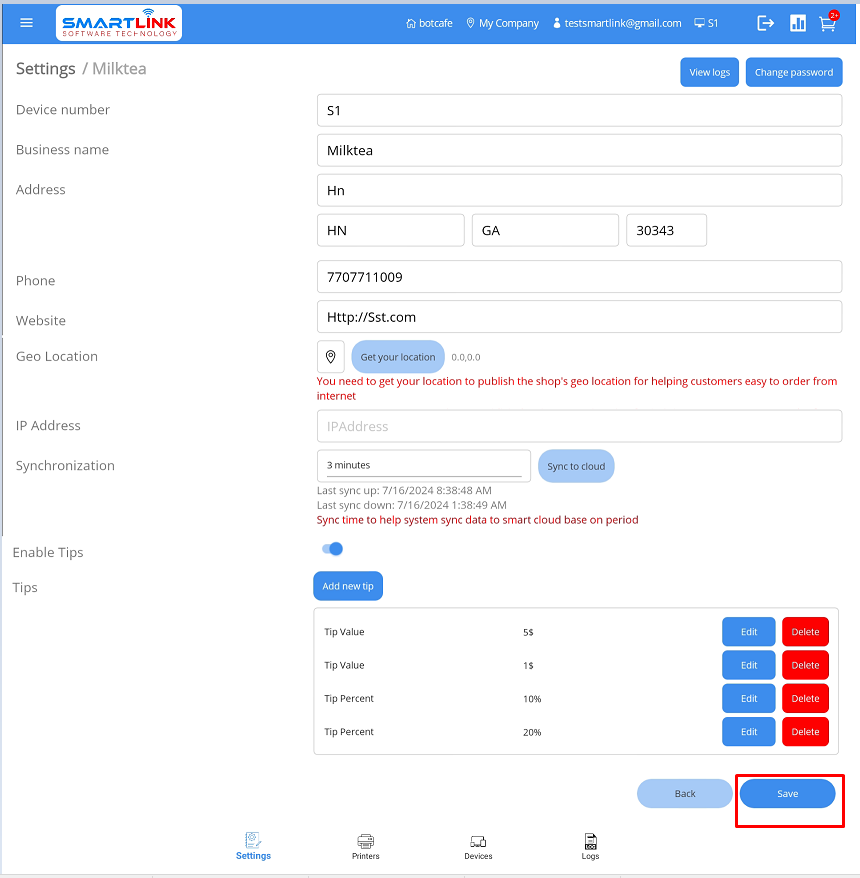Click the IP Address input field
This screenshot has width=860, height=878.
579,426
